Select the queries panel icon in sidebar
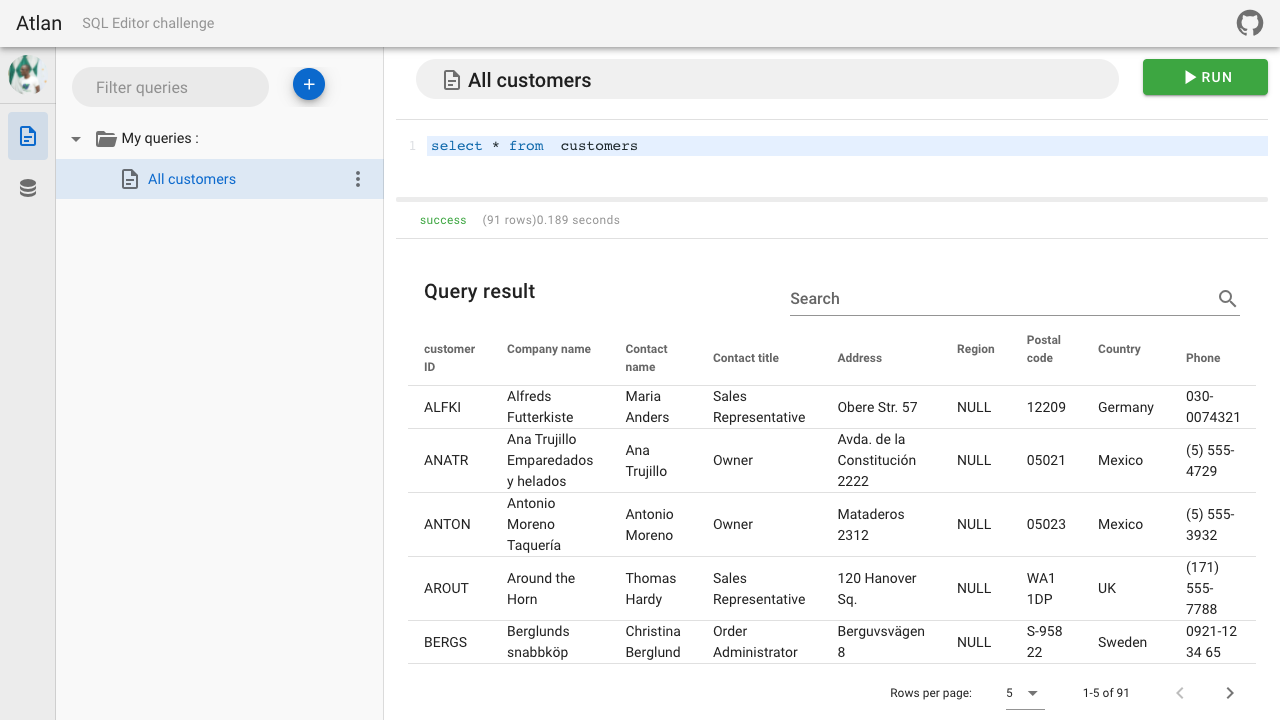Screen dimensions: 1280x720 [27, 135]
